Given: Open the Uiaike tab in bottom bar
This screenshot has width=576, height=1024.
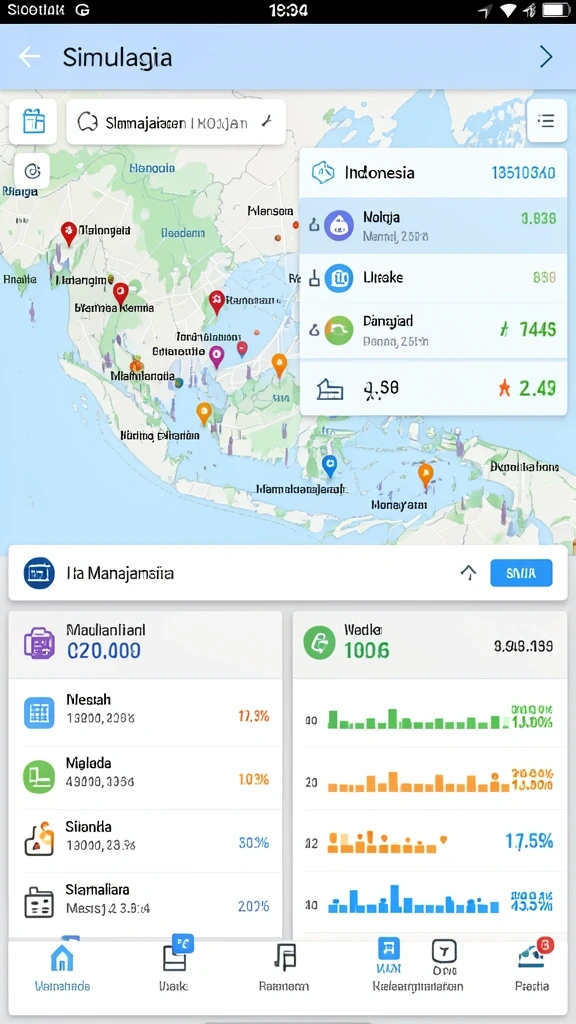Looking at the screenshot, I should 174,967.
